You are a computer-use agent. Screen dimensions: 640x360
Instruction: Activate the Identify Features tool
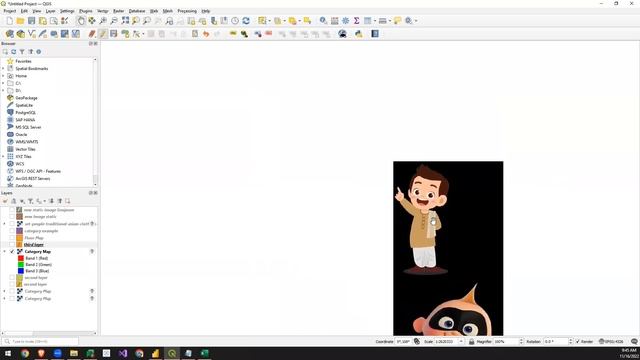(x=323, y=21)
